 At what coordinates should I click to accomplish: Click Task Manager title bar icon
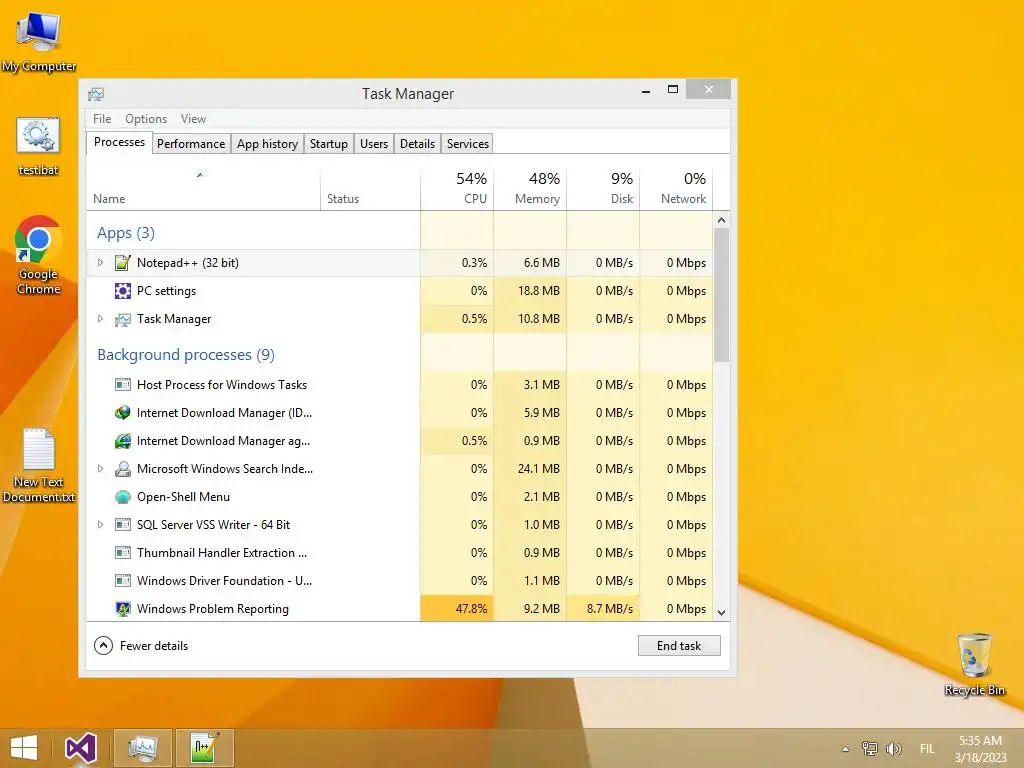[x=96, y=94]
